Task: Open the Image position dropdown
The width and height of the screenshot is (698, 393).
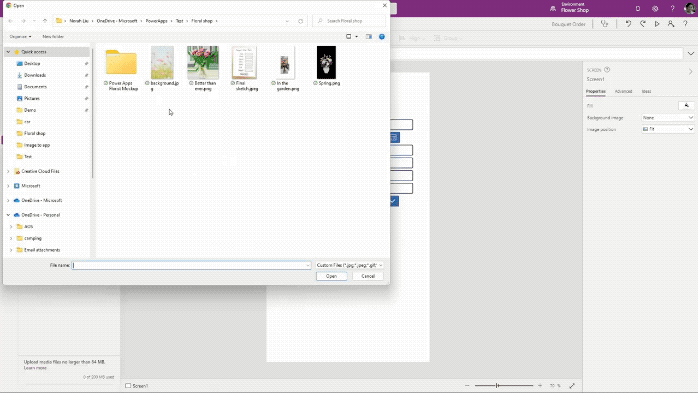Action: (x=668, y=129)
